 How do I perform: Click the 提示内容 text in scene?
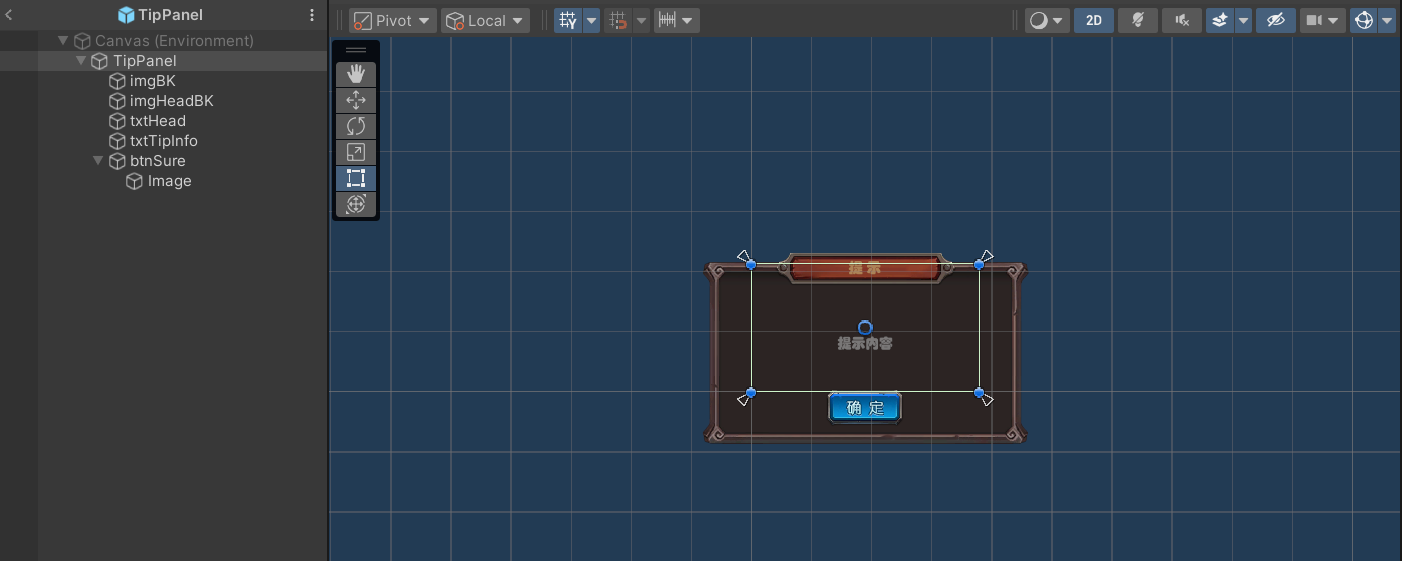click(x=865, y=343)
